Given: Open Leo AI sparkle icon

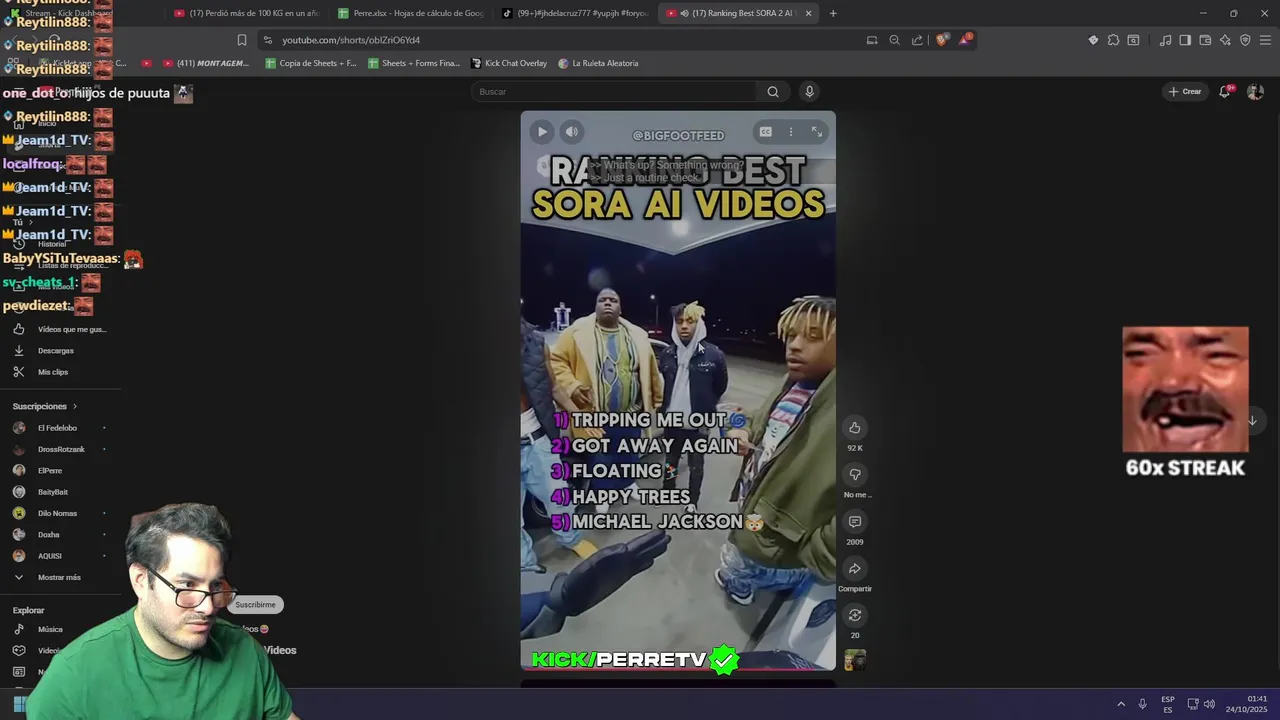Looking at the screenshot, I should [1225, 40].
